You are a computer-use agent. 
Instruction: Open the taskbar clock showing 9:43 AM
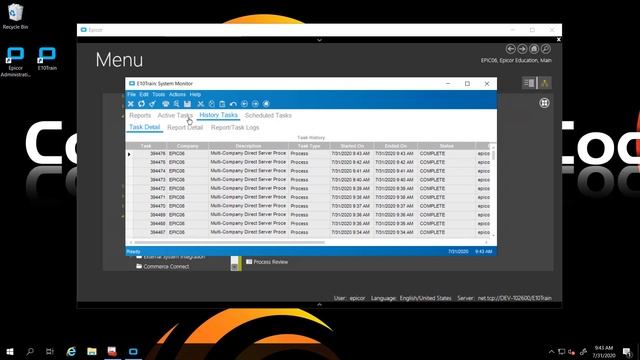(x=604, y=352)
